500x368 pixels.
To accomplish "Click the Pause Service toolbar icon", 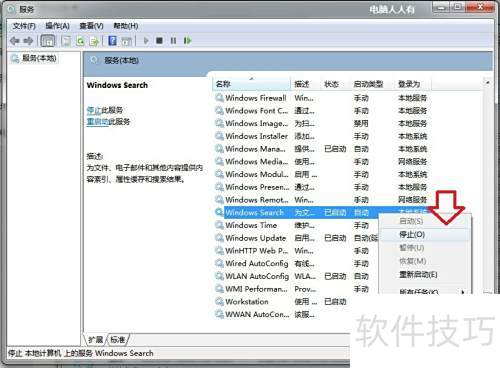I will [173, 41].
